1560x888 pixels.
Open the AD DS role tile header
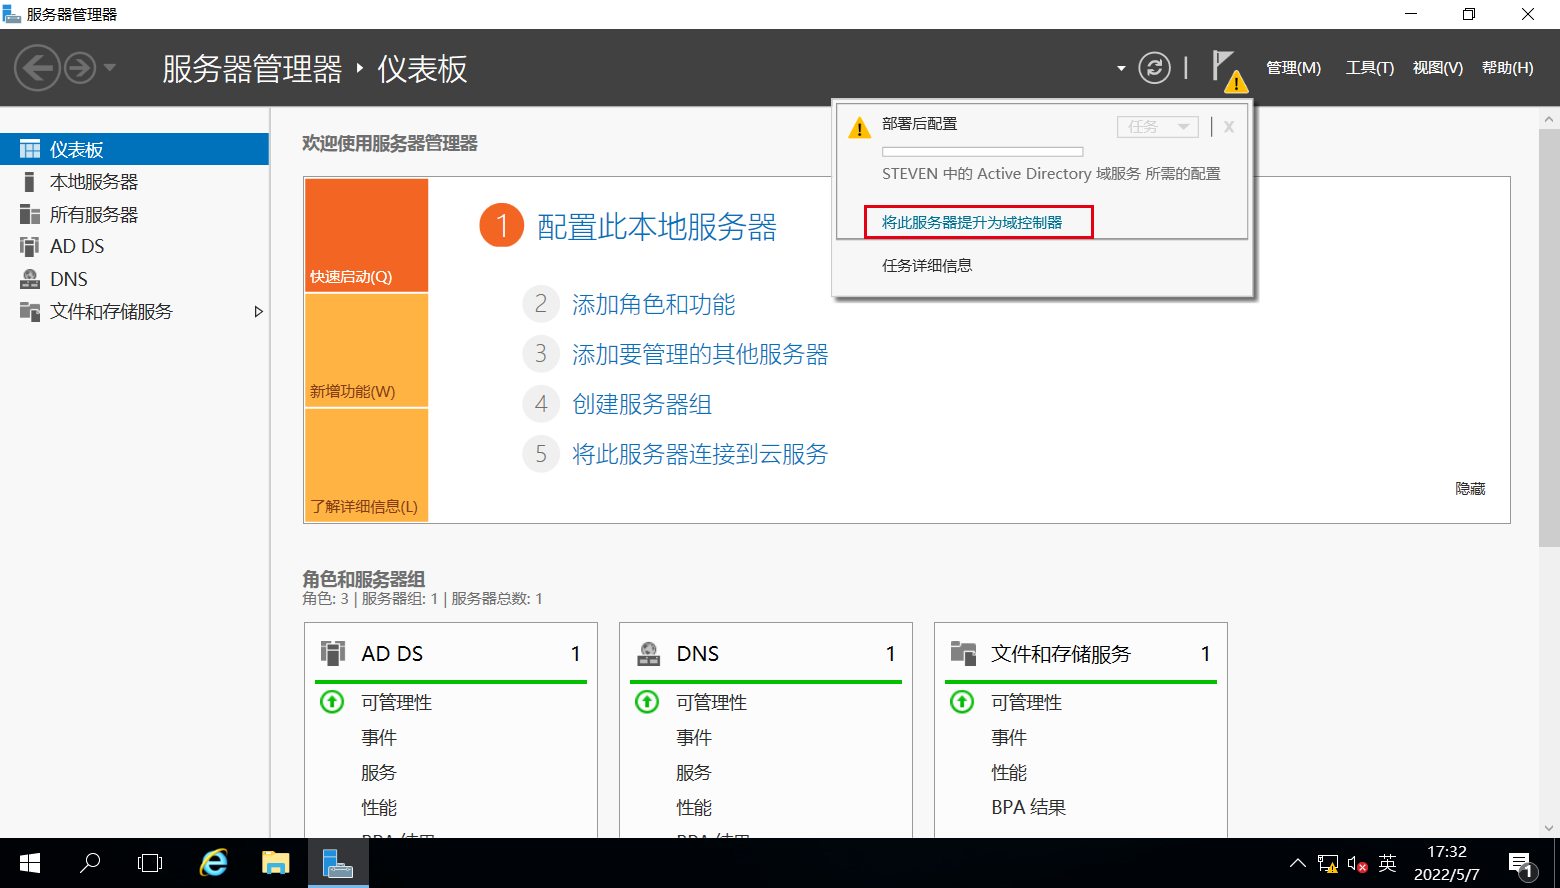click(x=451, y=653)
